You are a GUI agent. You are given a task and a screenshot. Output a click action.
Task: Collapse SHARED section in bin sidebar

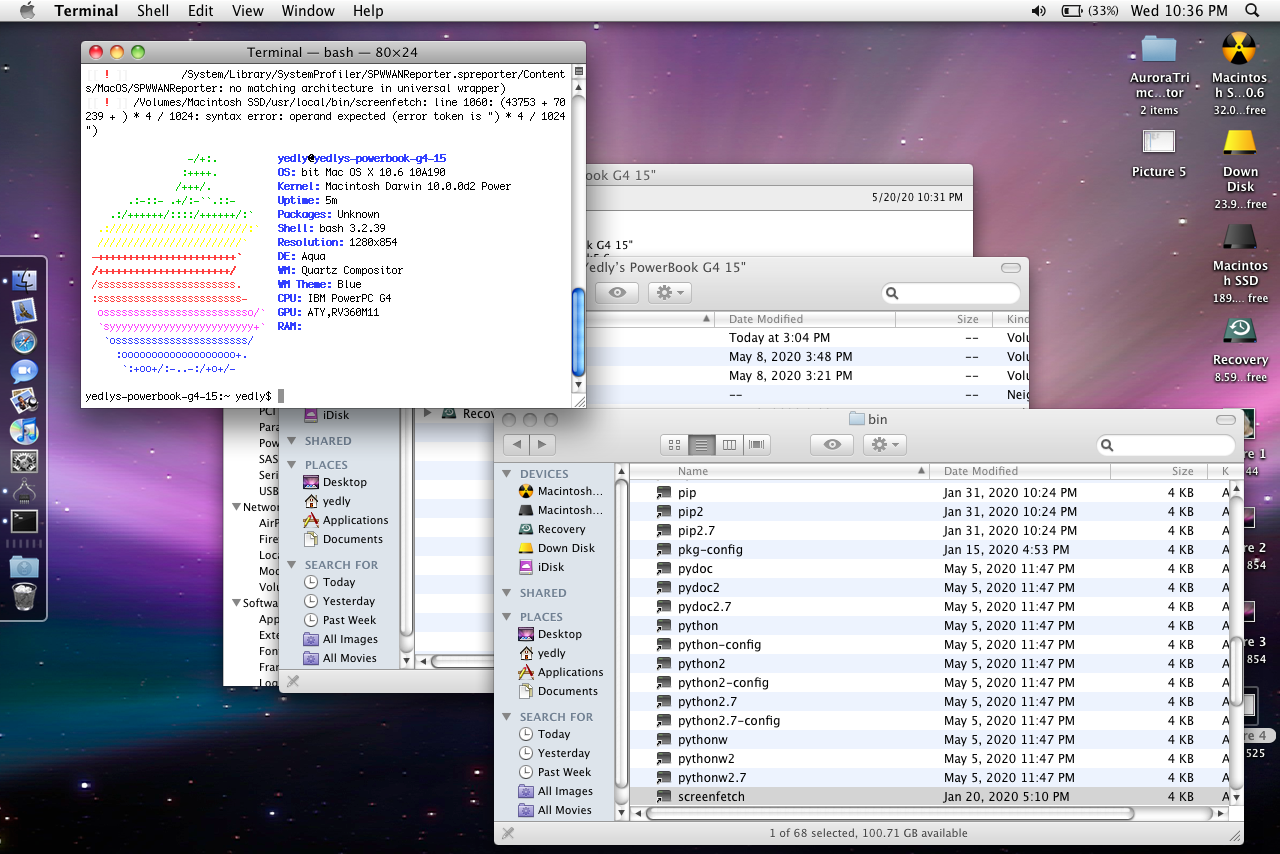click(x=507, y=593)
